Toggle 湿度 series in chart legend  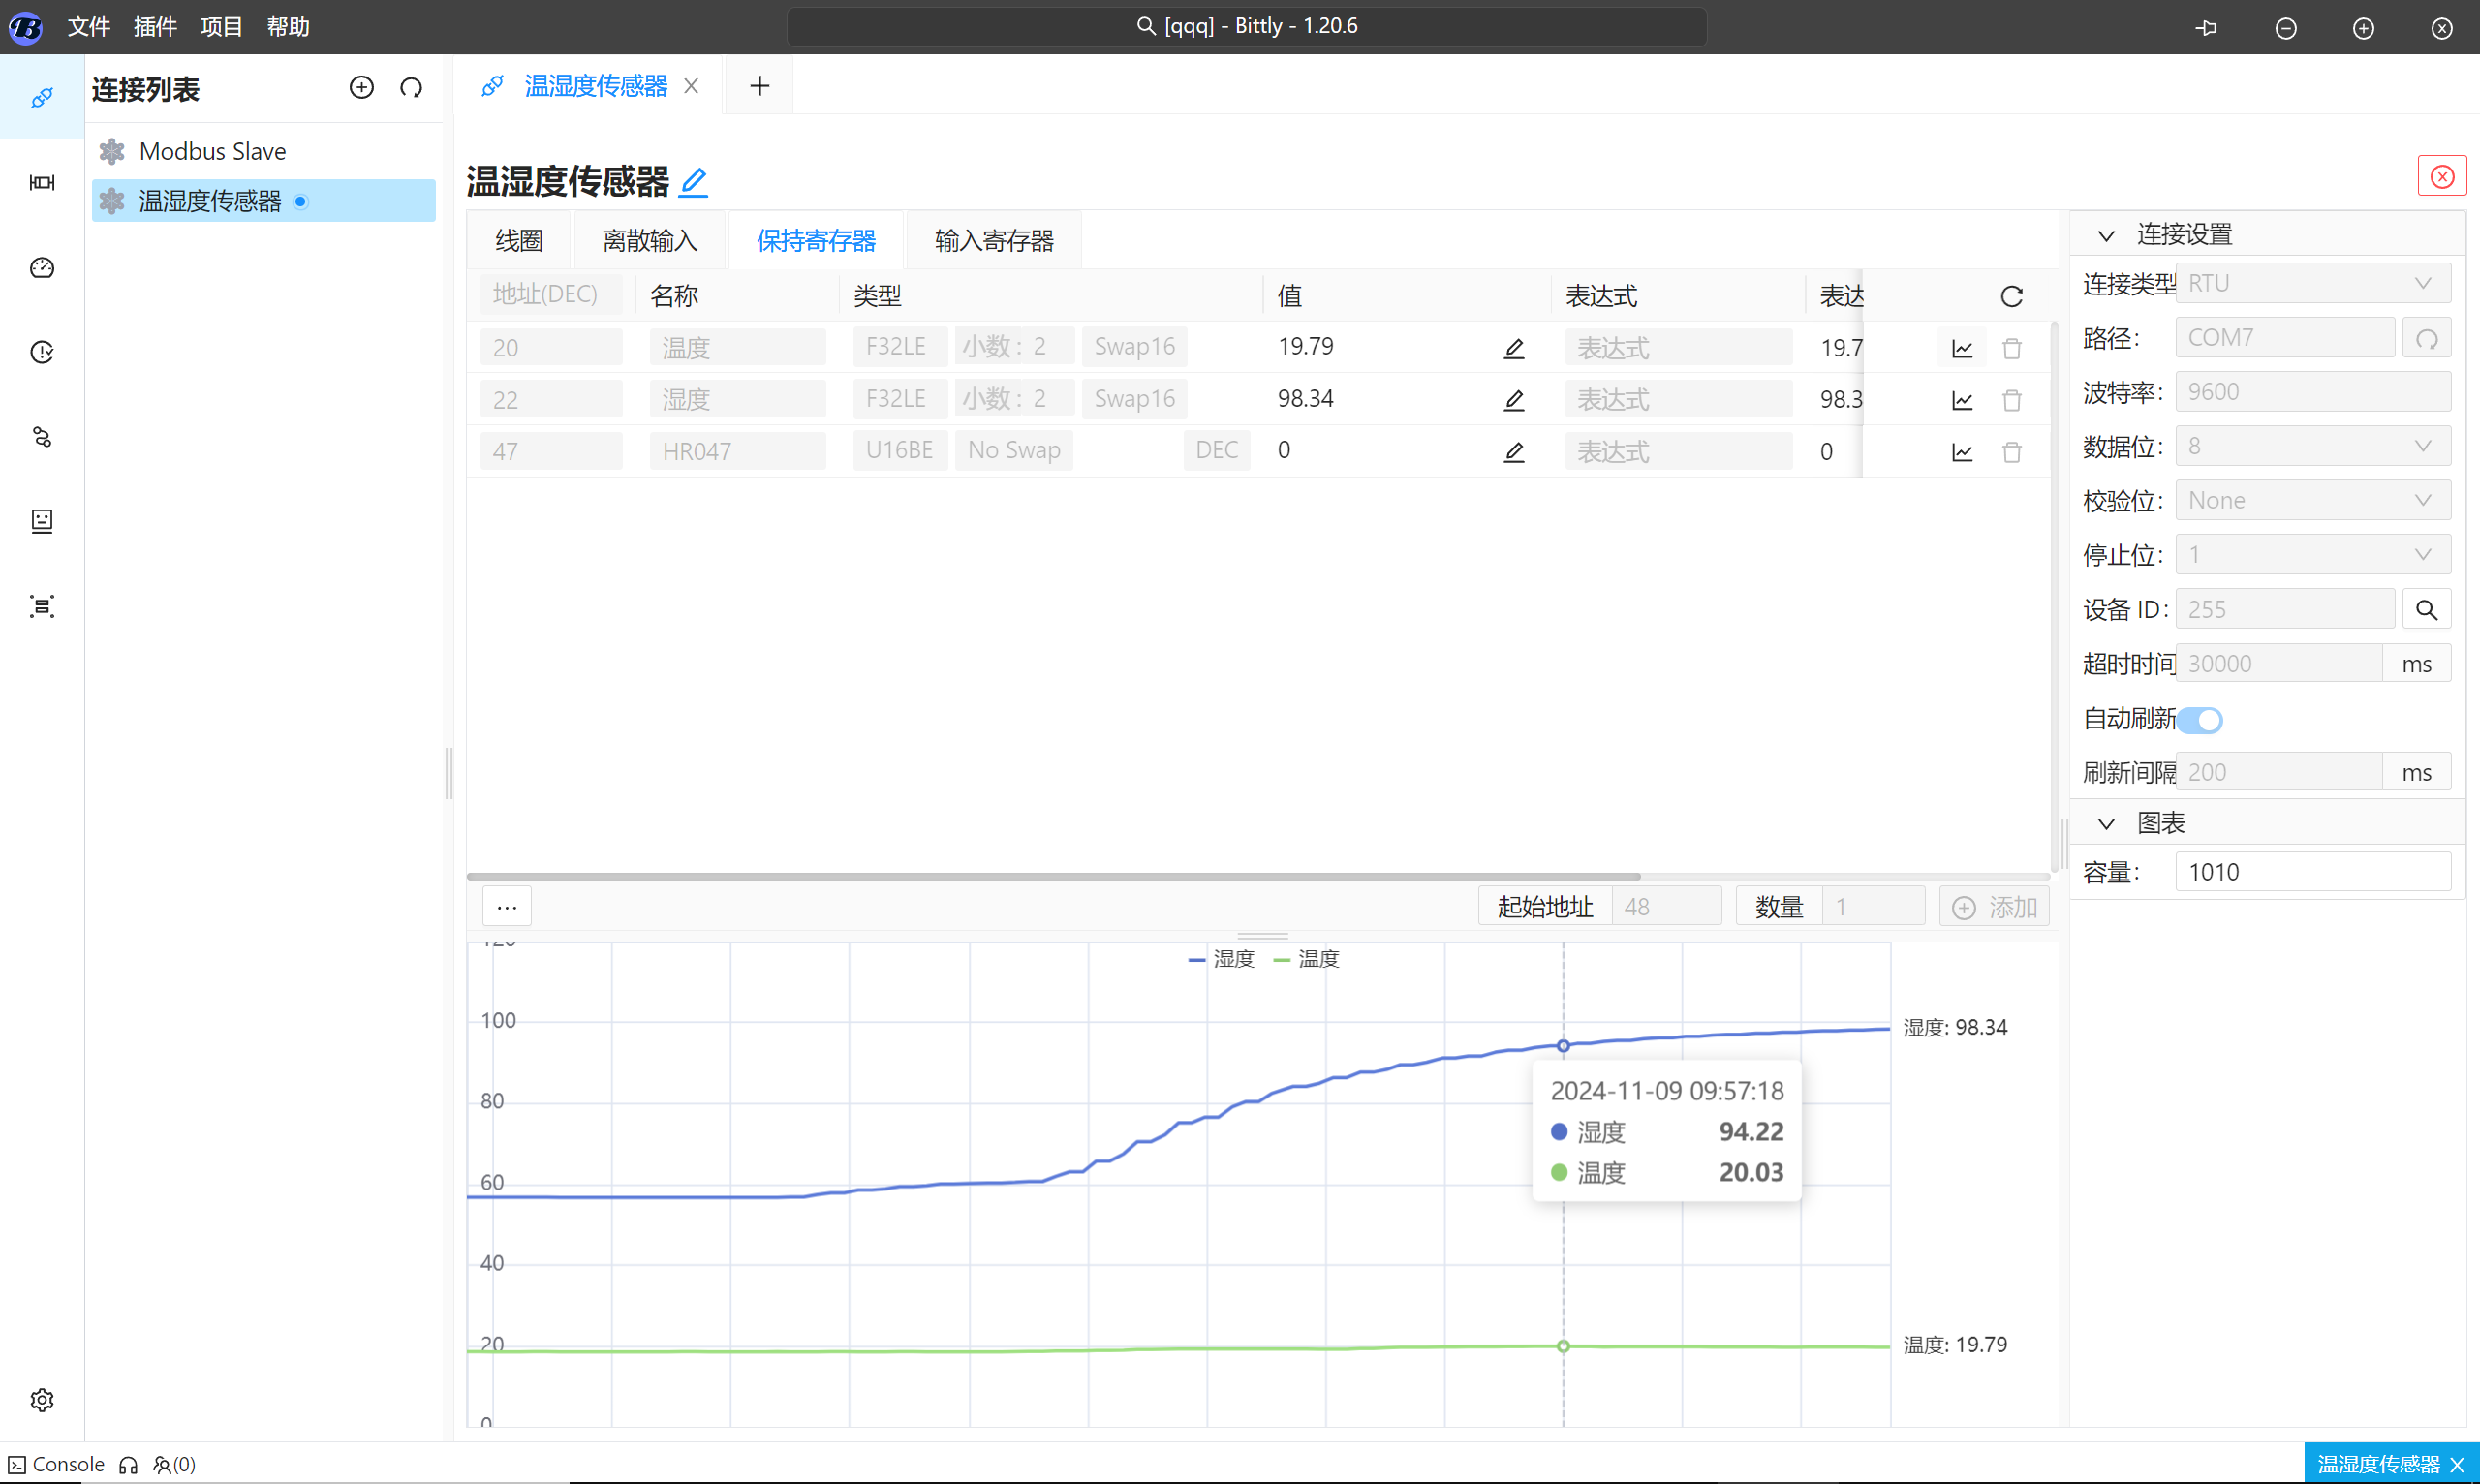[x=1221, y=959]
